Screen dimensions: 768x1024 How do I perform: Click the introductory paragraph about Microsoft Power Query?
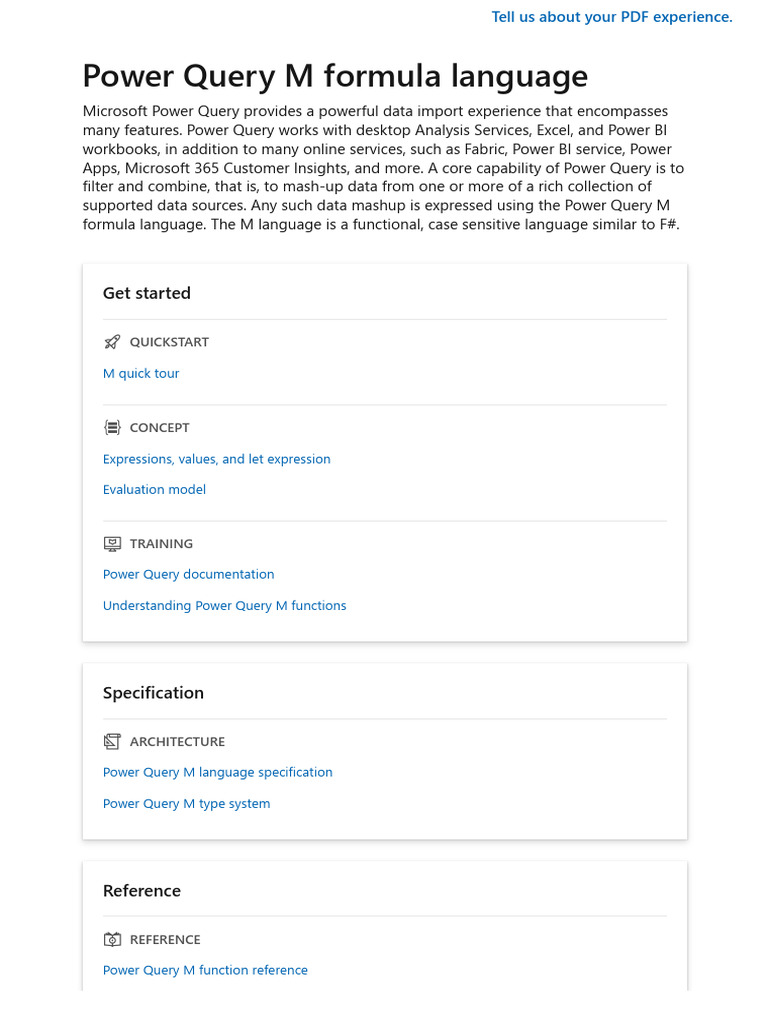coord(384,168)
